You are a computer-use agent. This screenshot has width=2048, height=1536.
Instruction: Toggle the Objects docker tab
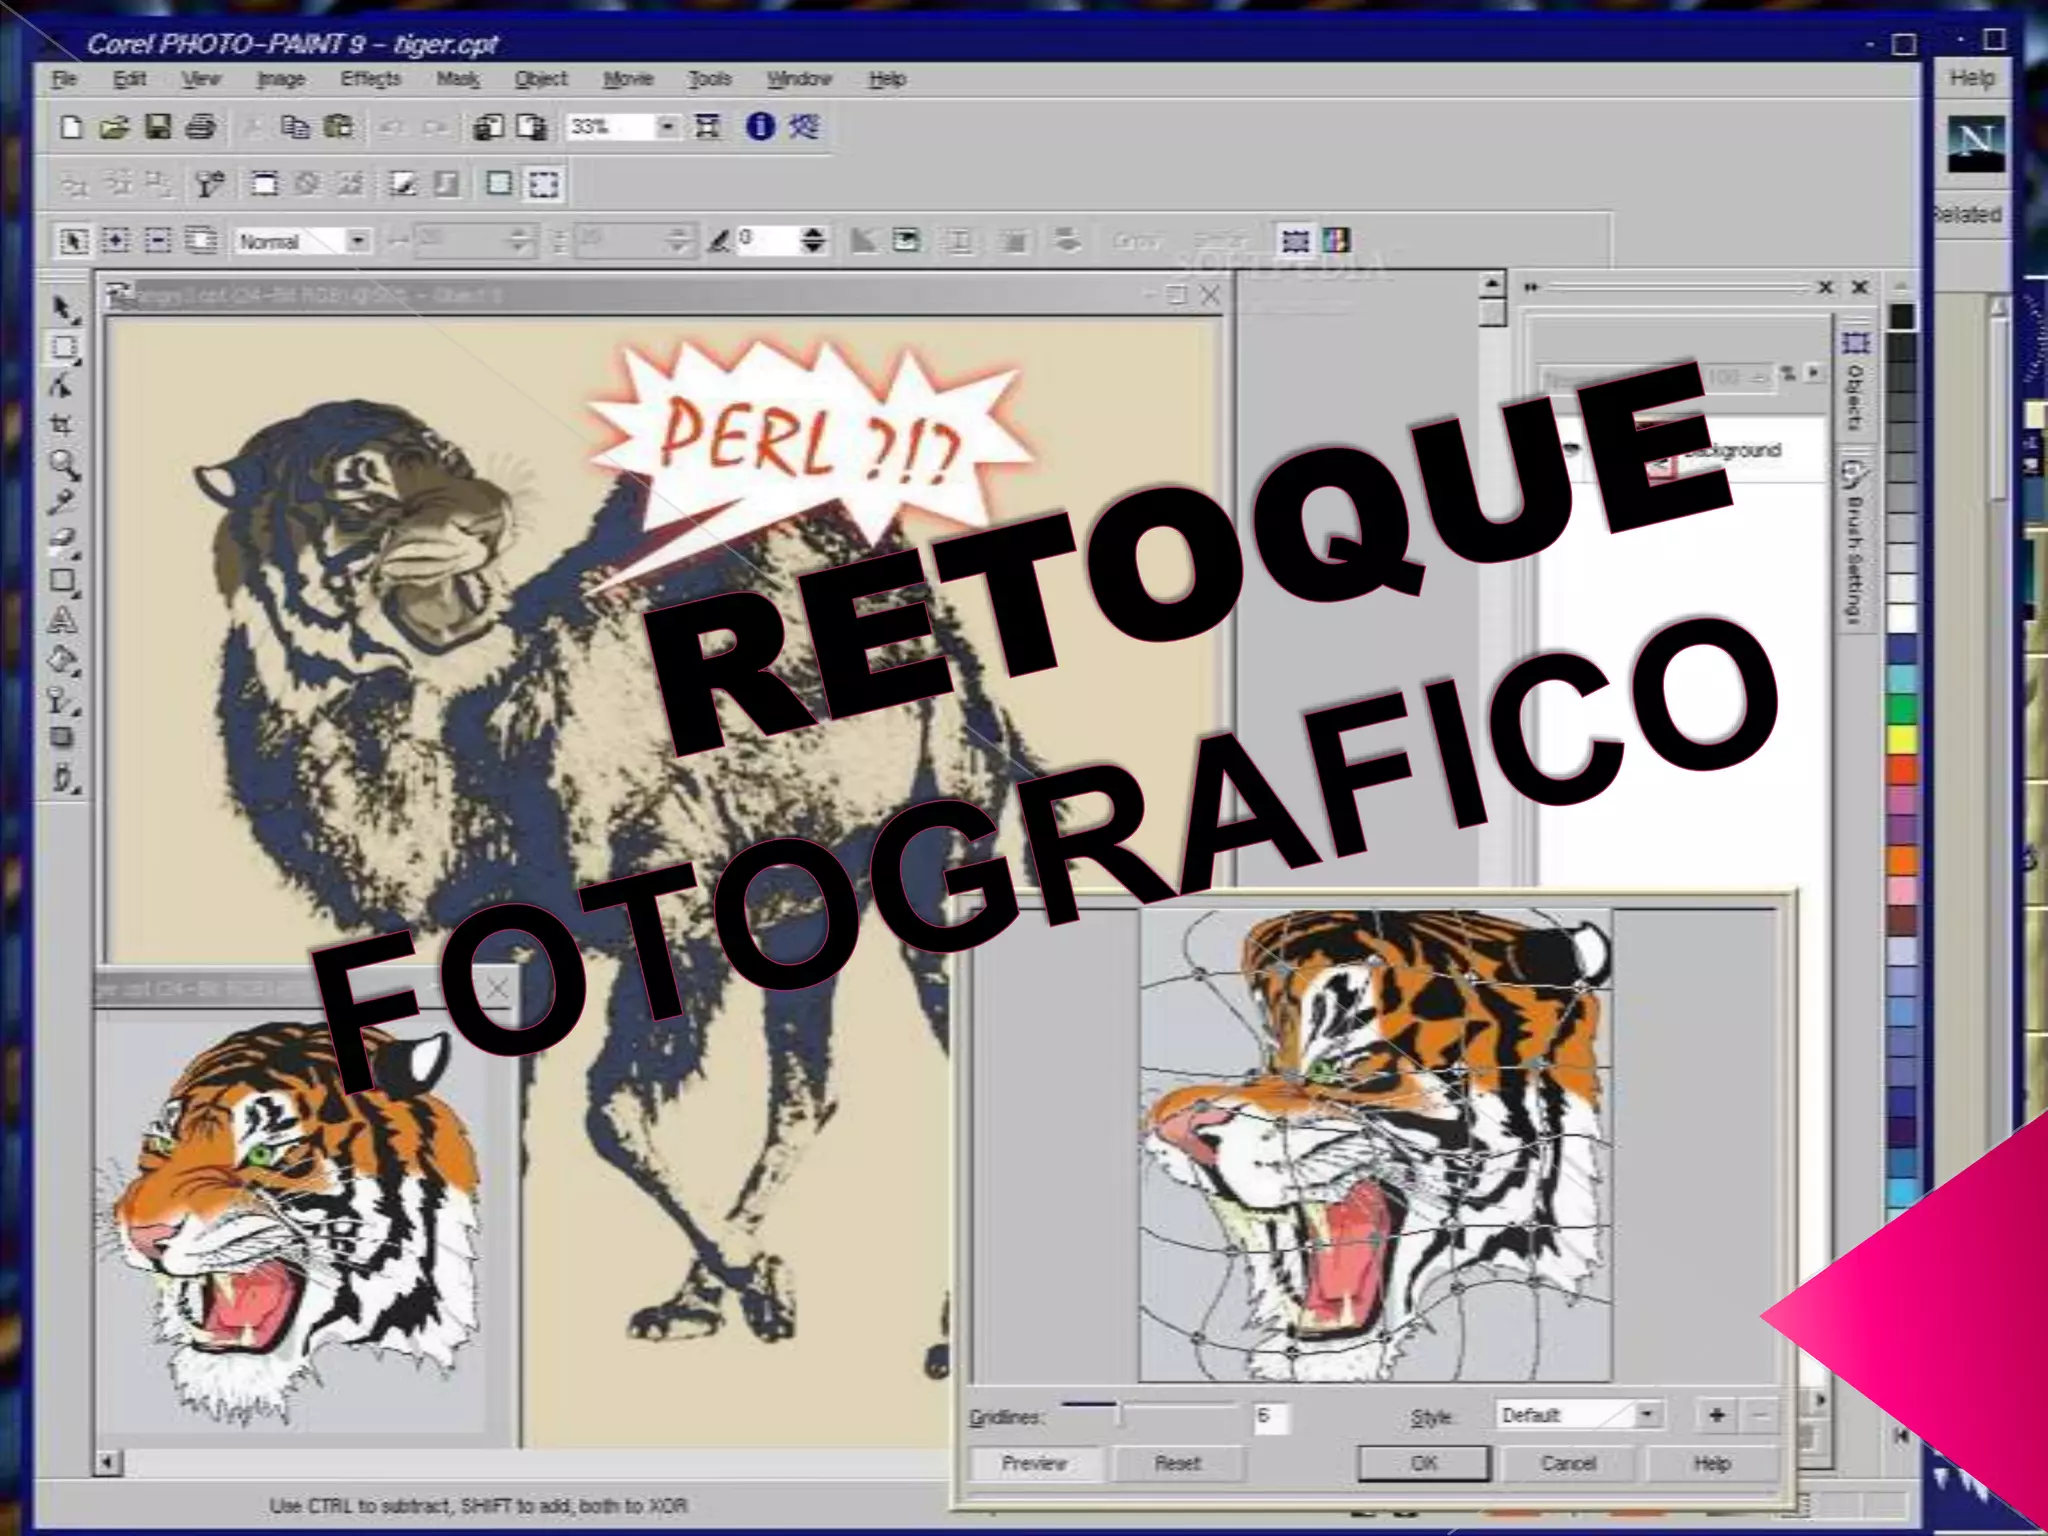point(1856,383)
